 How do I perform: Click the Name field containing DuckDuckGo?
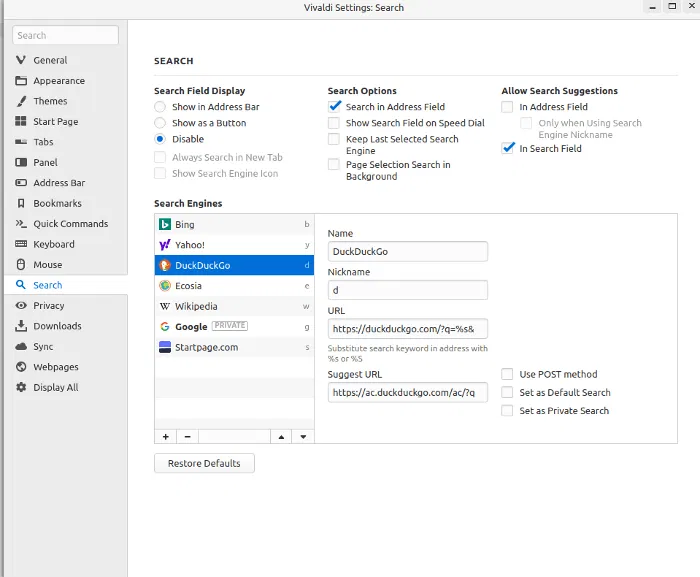click(x=408, y=251)
